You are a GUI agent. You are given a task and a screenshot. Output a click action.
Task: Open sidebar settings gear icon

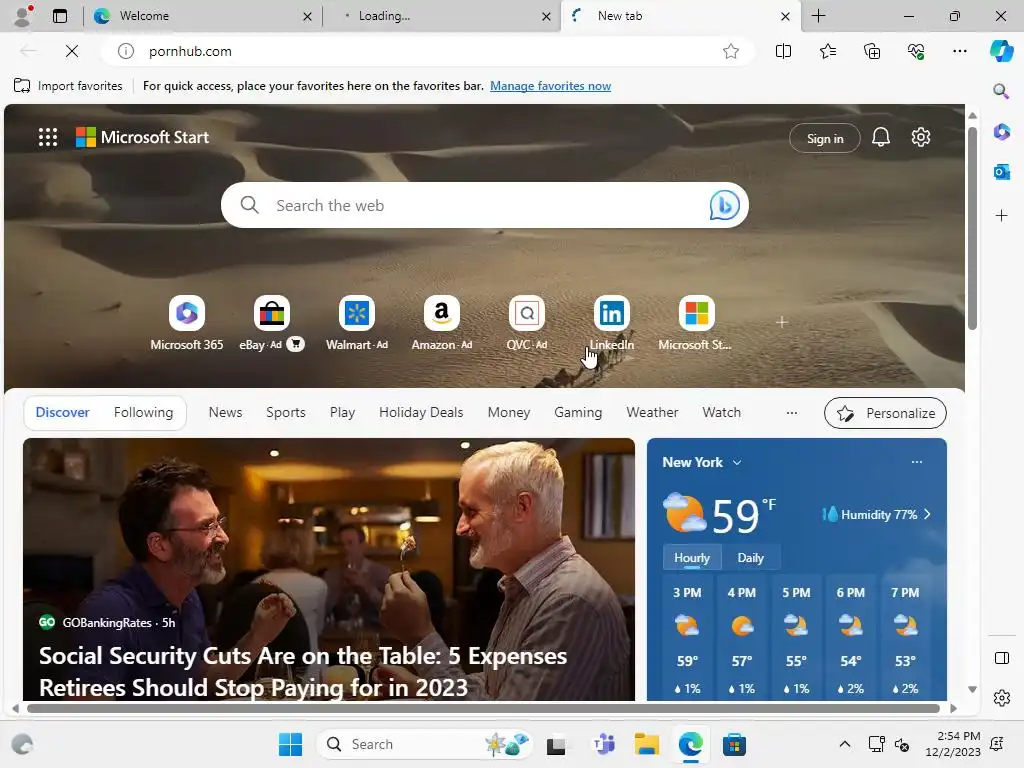coord(1001,698)
